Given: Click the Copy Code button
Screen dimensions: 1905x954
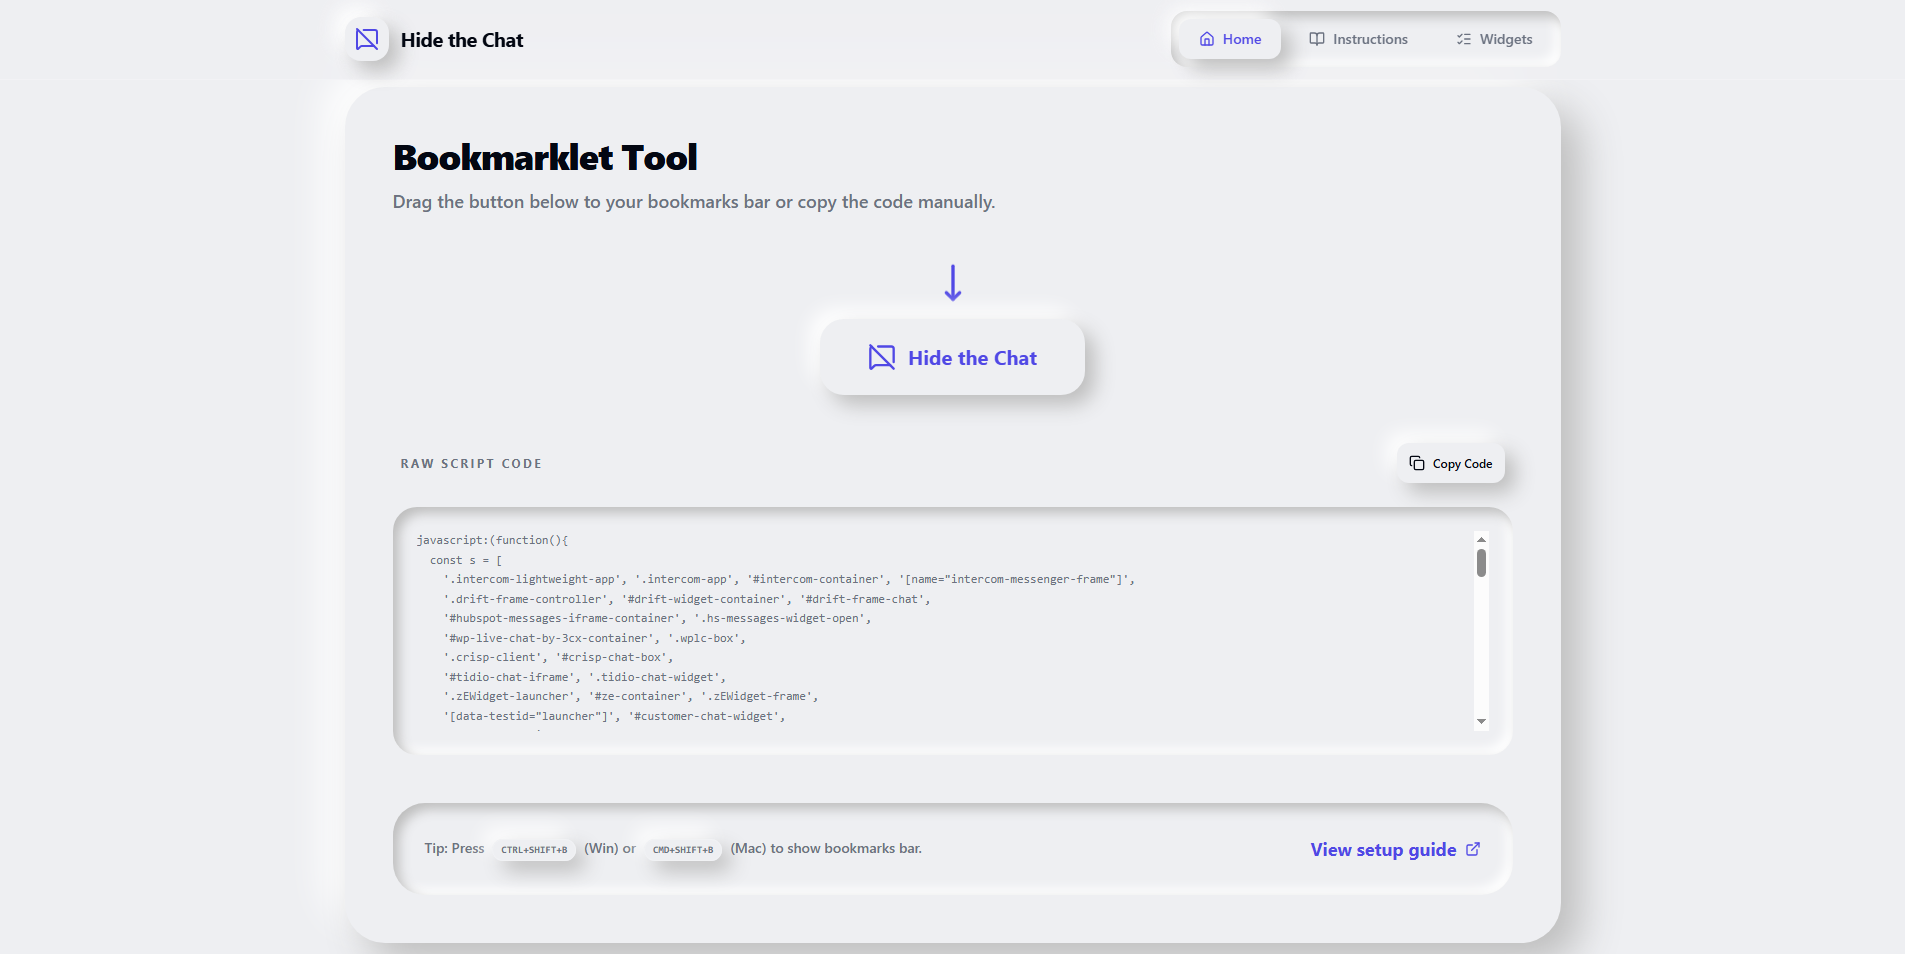Looking at the screenshot, I should 1451,463.
